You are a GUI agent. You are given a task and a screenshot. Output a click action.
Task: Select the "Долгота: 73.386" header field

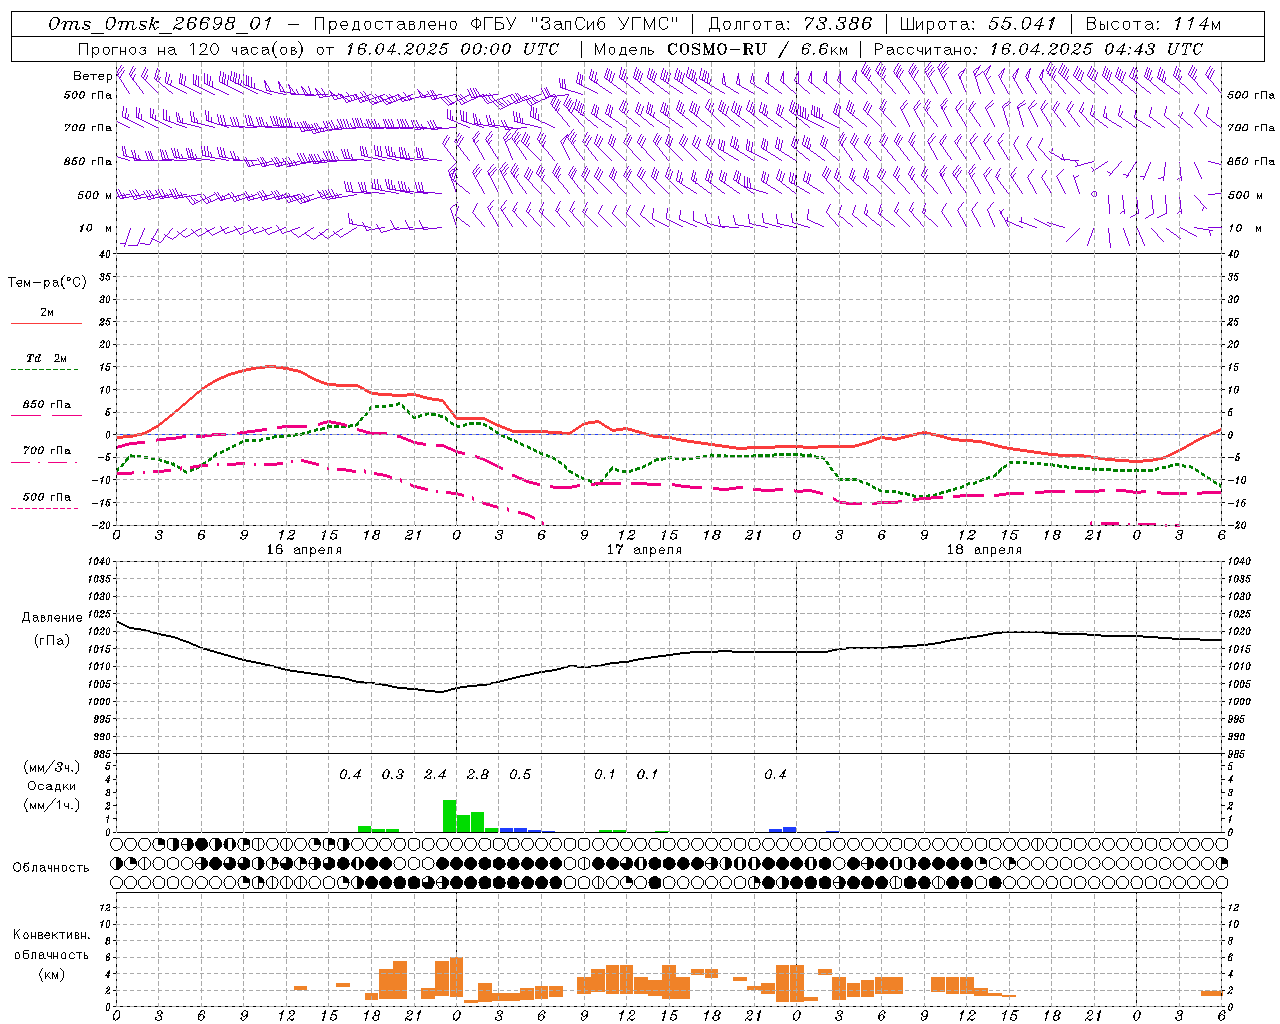790,24
